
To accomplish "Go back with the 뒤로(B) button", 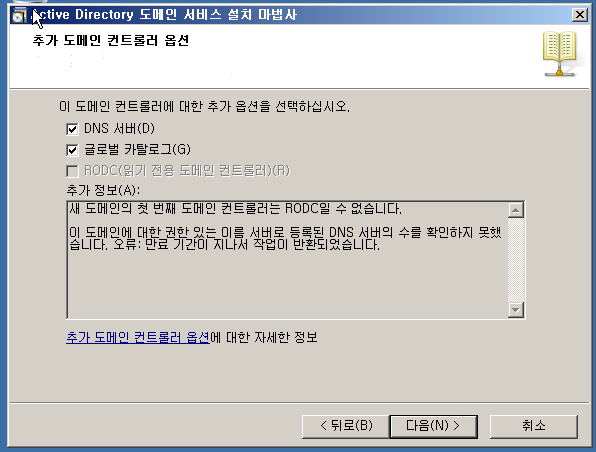I will 346,426.
